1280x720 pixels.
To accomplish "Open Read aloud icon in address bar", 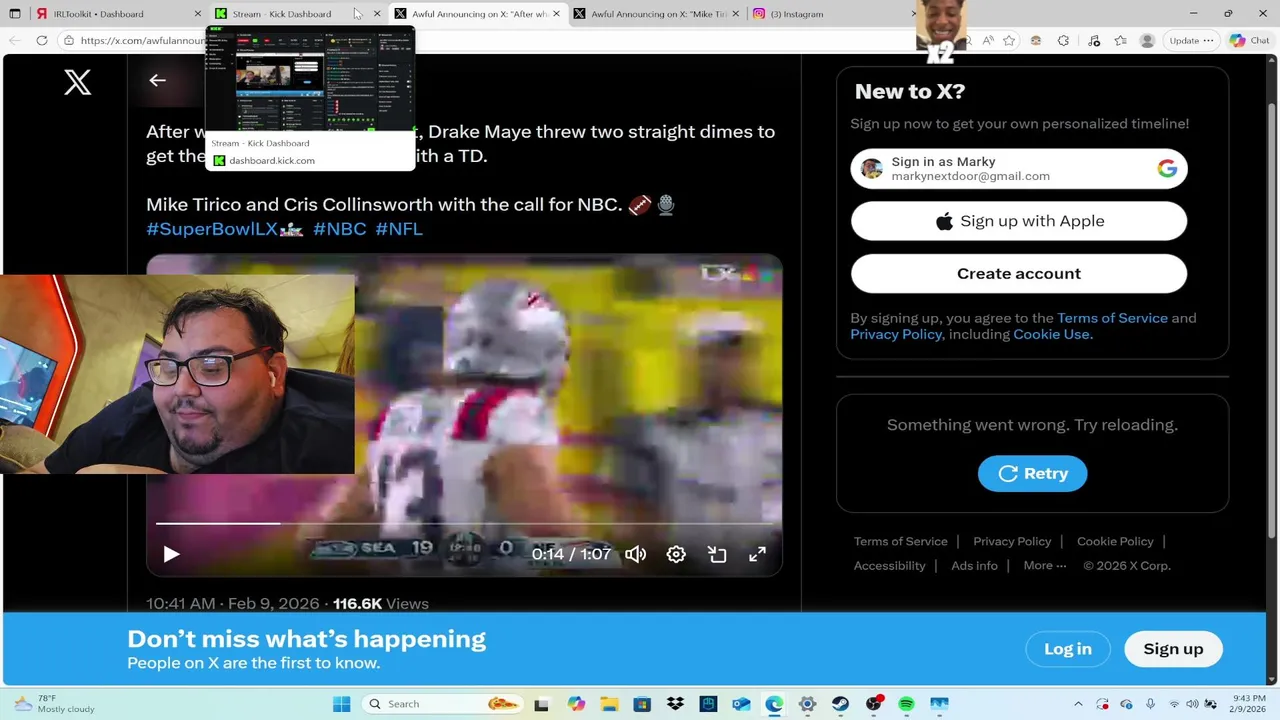I will point(987,40).
